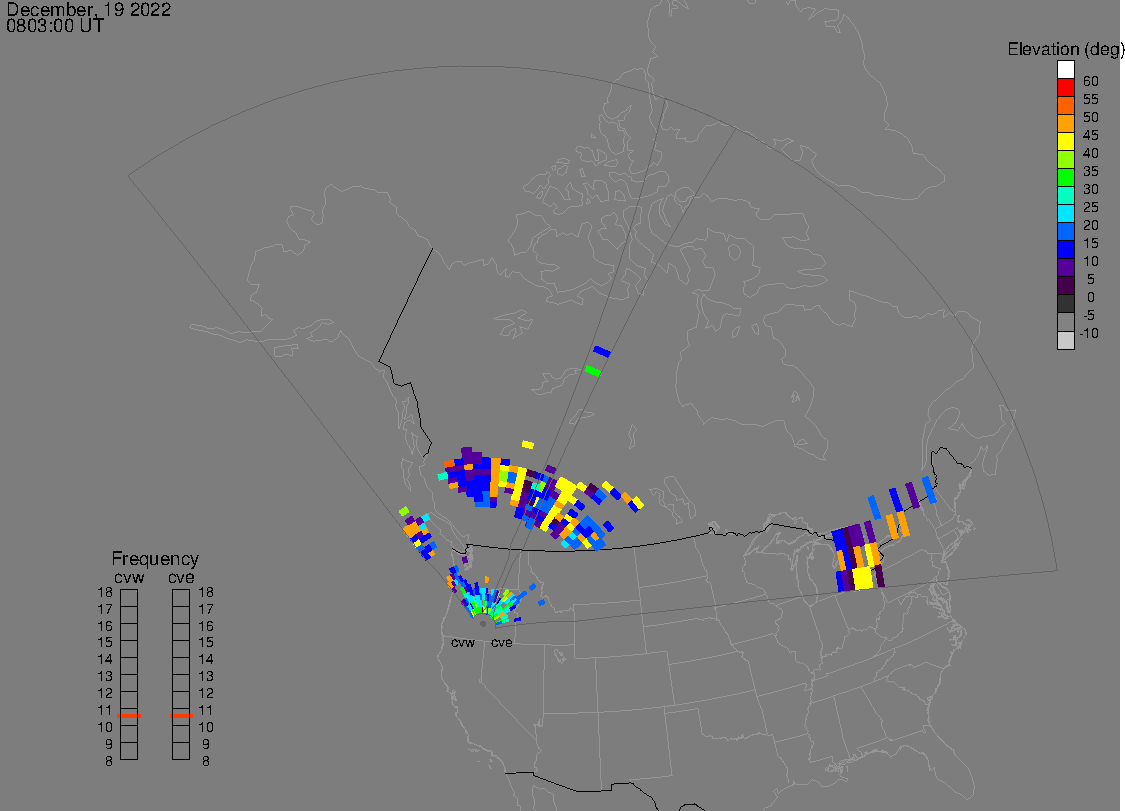1125x811 pixels.
Task: Select the cvw frequency box between 17 and 18
Action: [x=129, y=598]
